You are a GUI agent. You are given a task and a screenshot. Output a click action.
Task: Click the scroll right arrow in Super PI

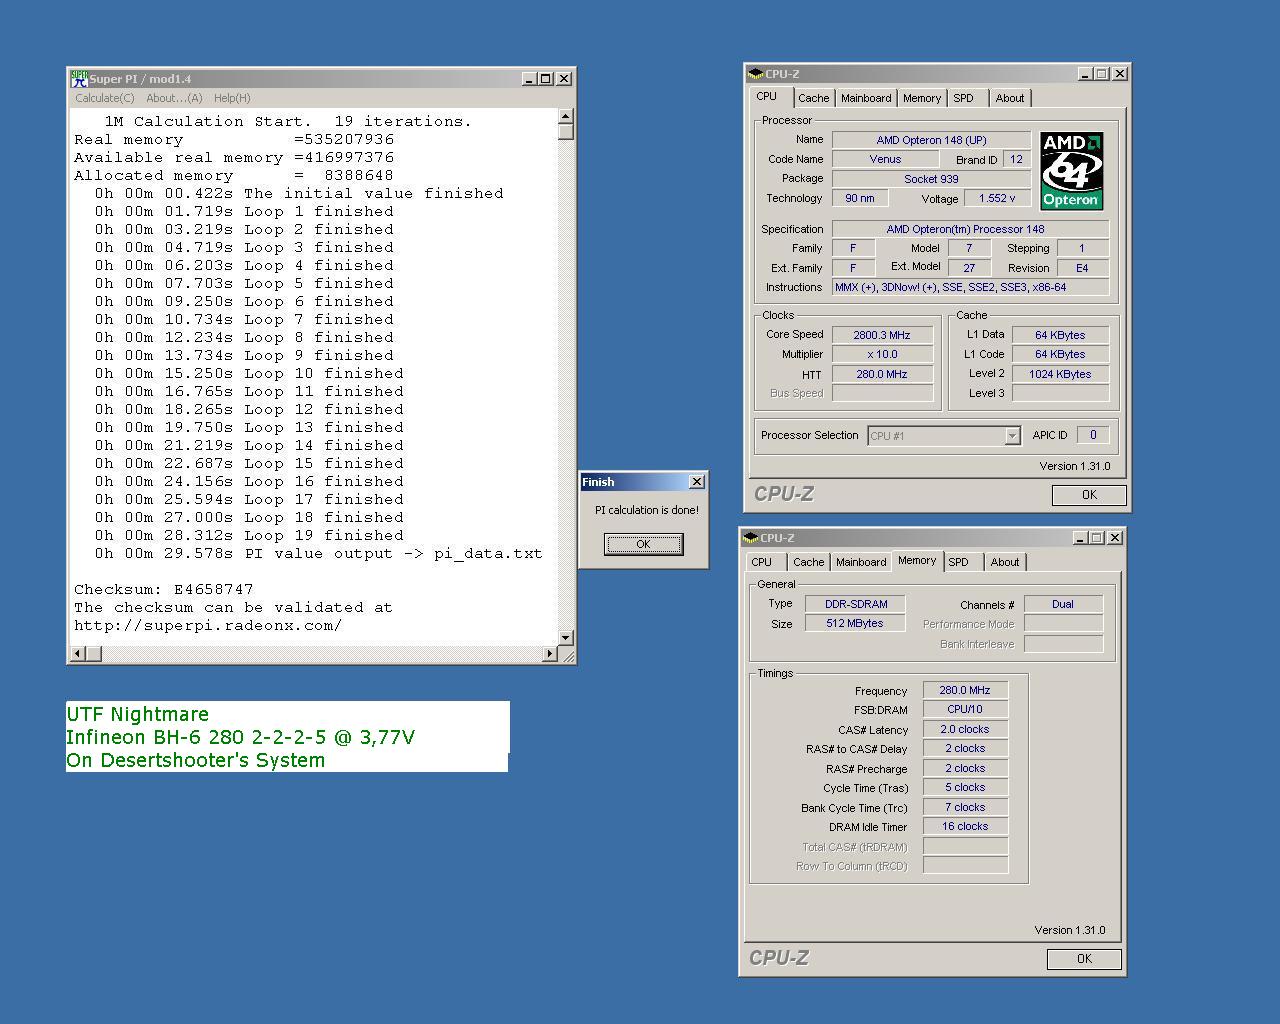(x=549, y=654)
